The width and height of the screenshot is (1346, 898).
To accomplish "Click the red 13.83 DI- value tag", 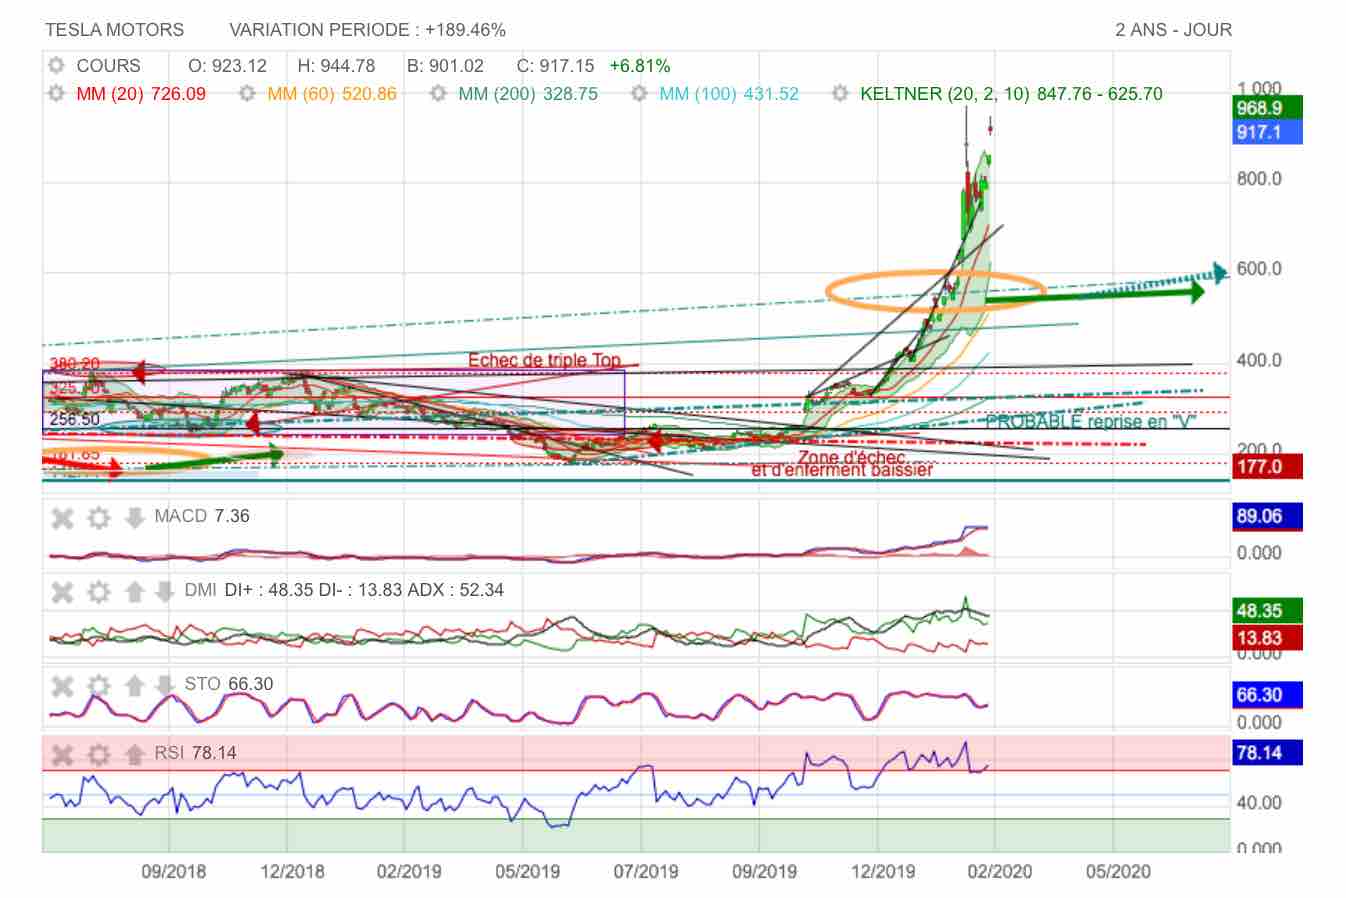I will tap(1268, 638).
